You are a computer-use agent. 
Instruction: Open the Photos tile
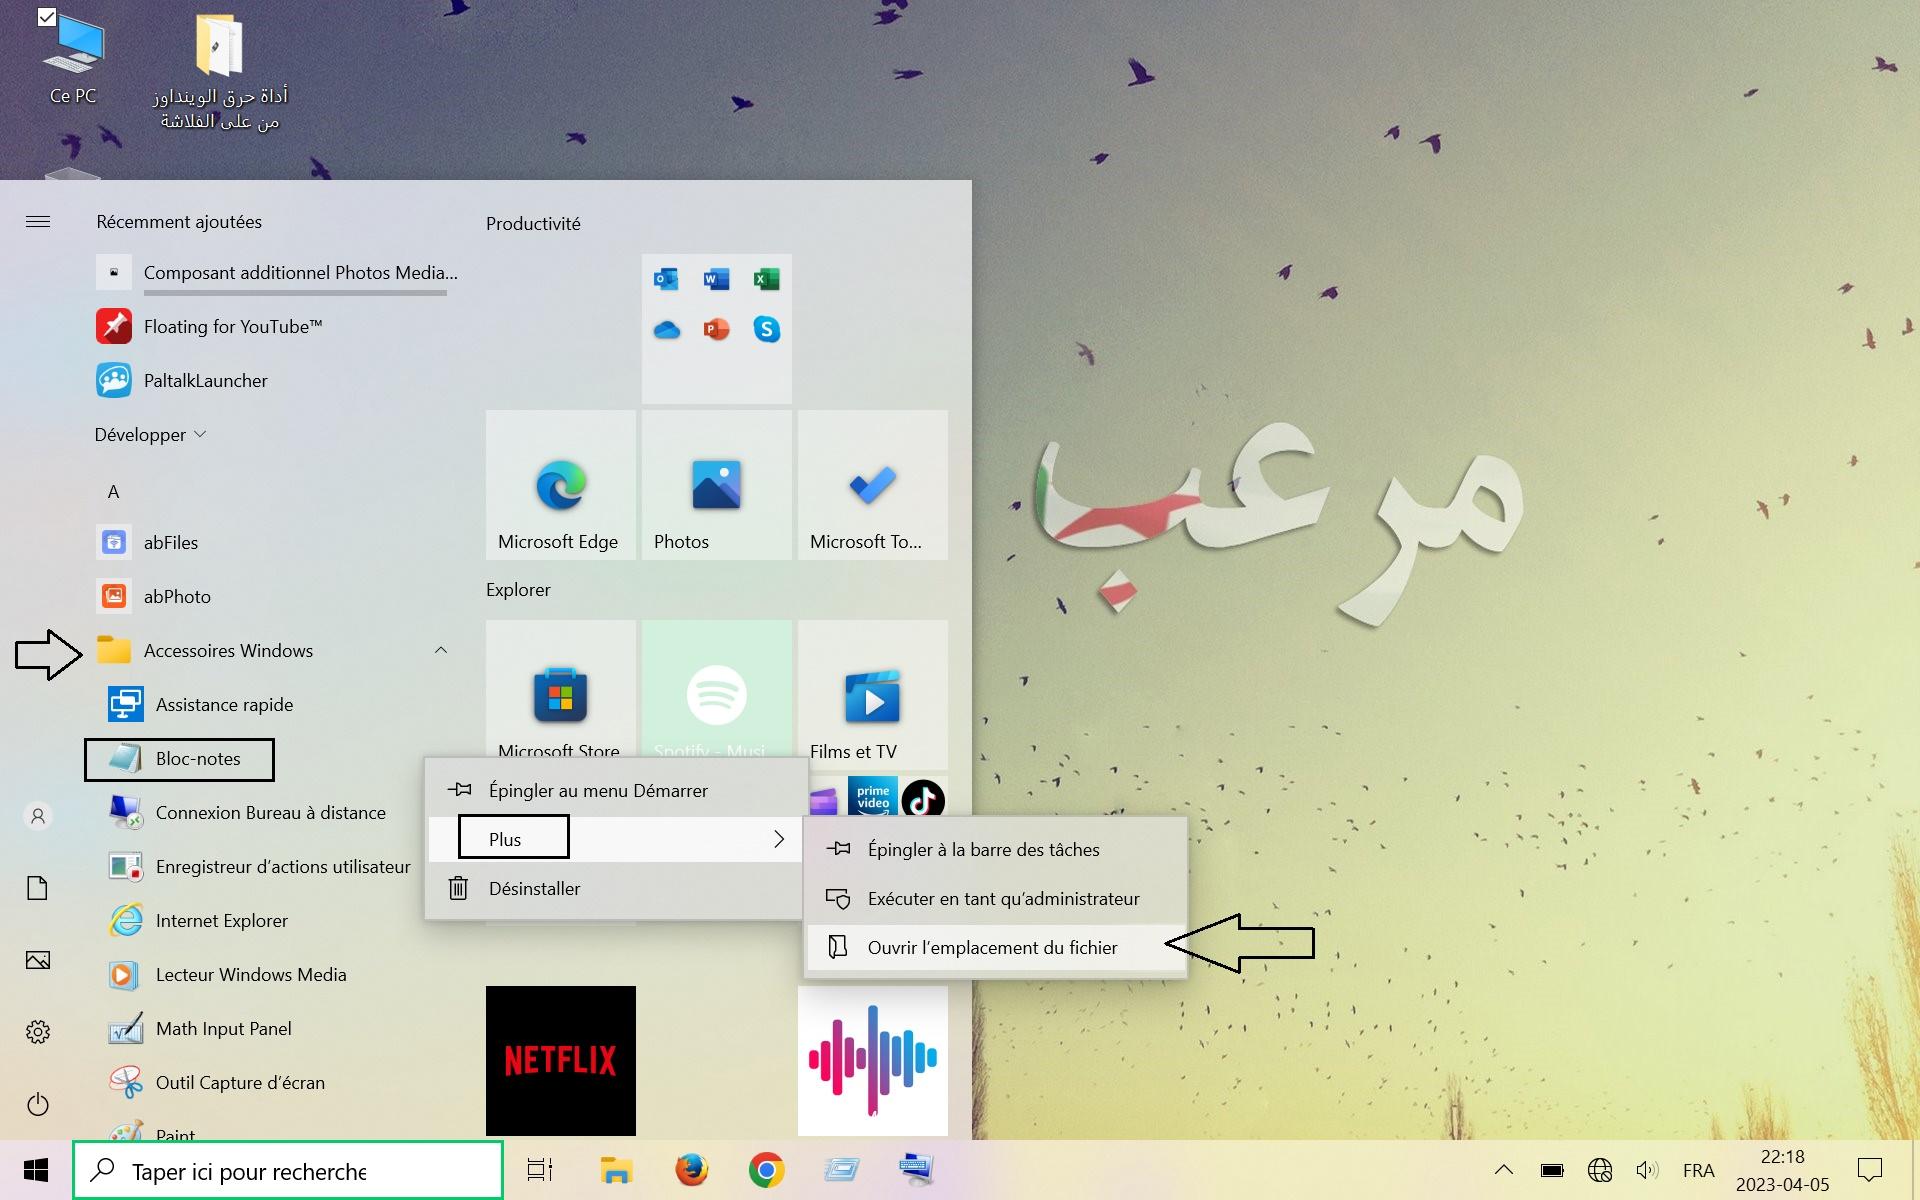[717, 485]
